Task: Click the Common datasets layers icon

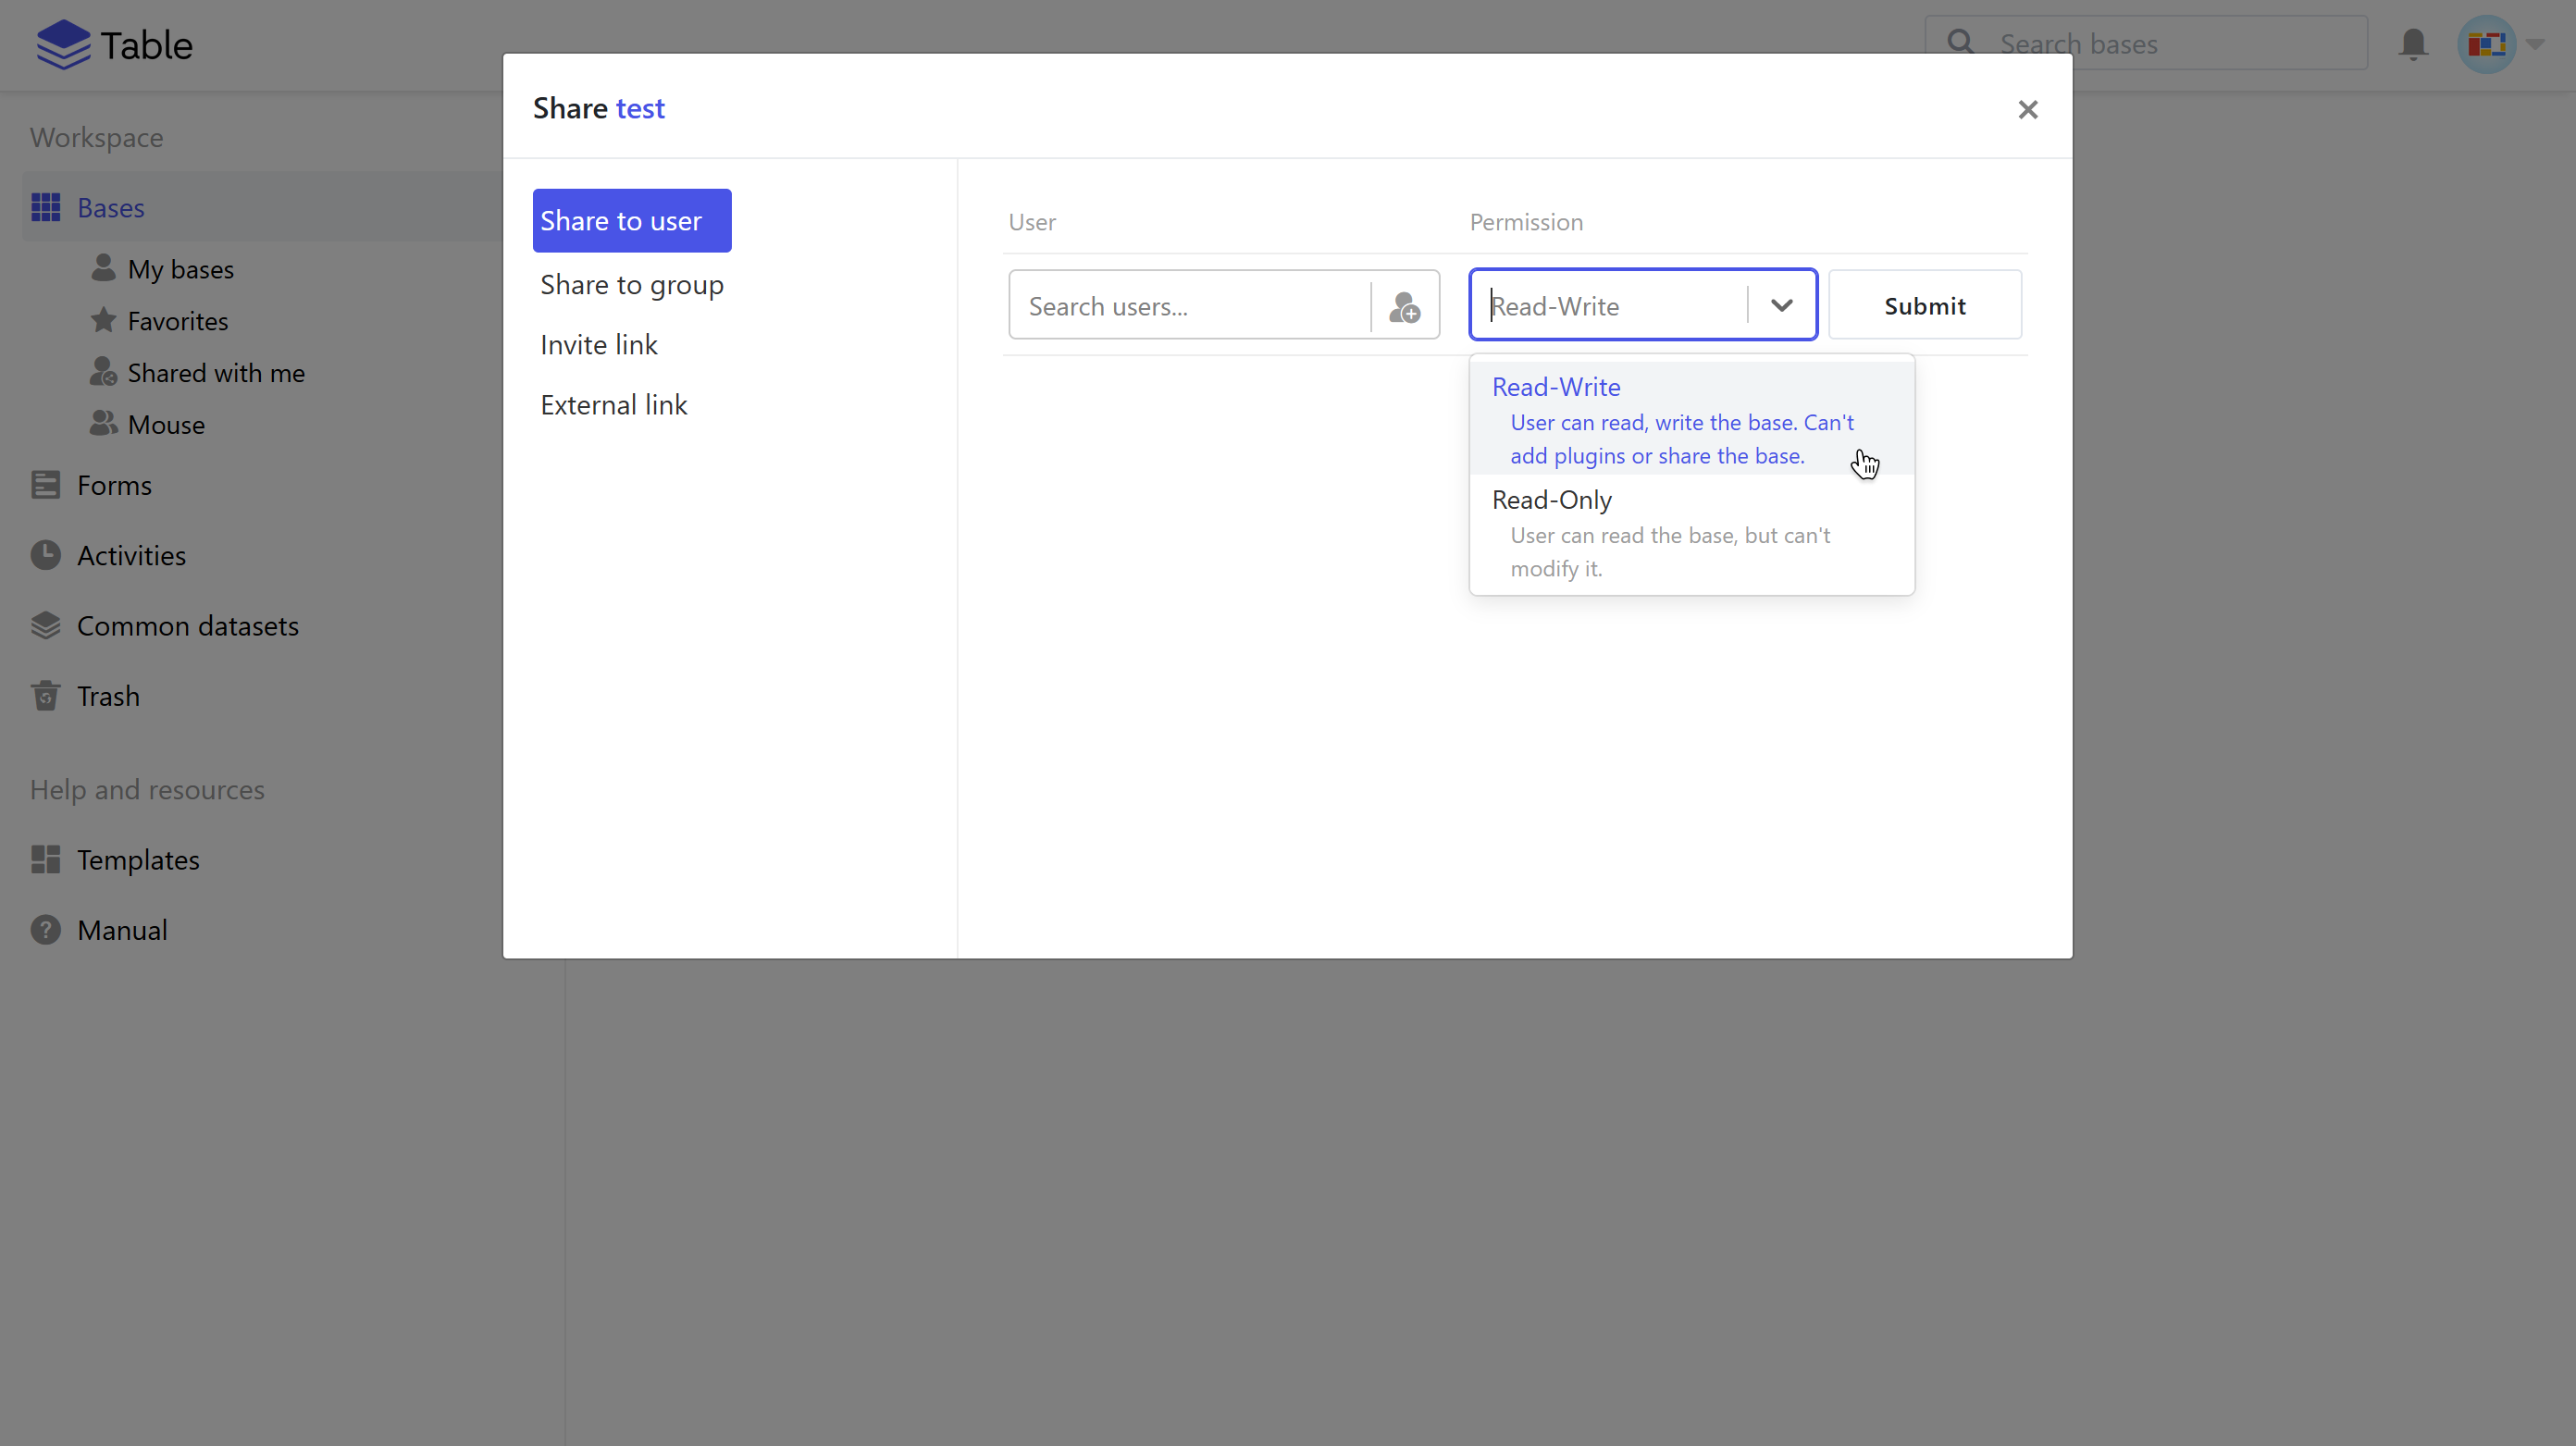Action: [45, 626]
